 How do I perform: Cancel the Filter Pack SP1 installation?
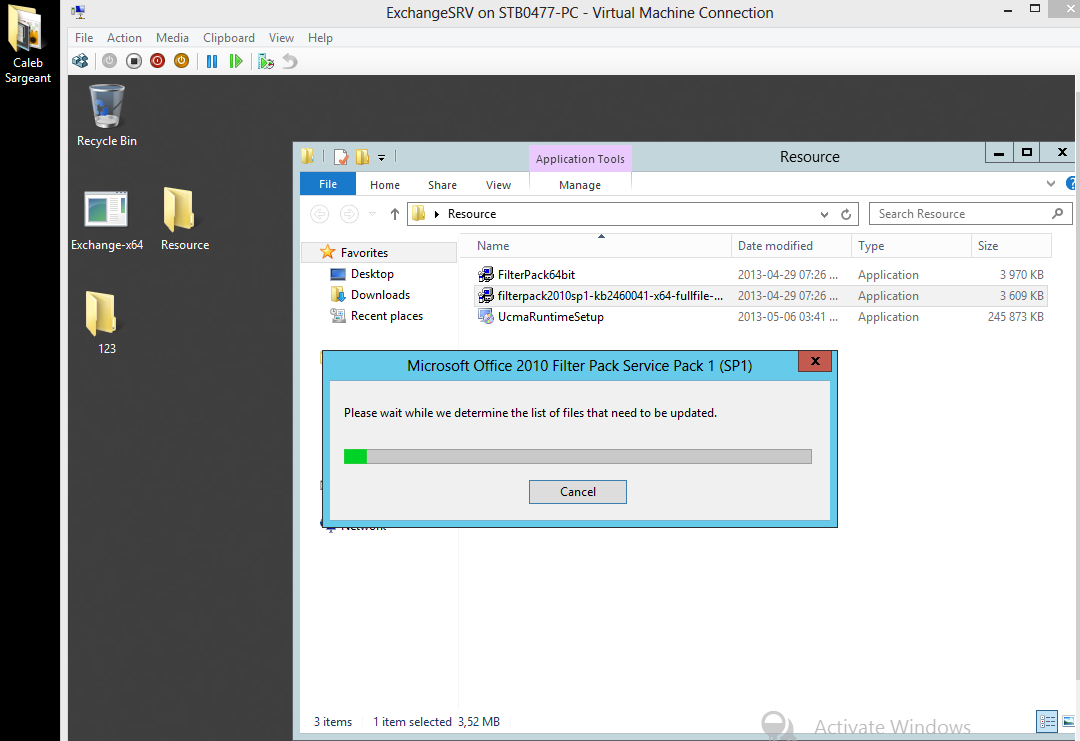(x=578, y=492)
